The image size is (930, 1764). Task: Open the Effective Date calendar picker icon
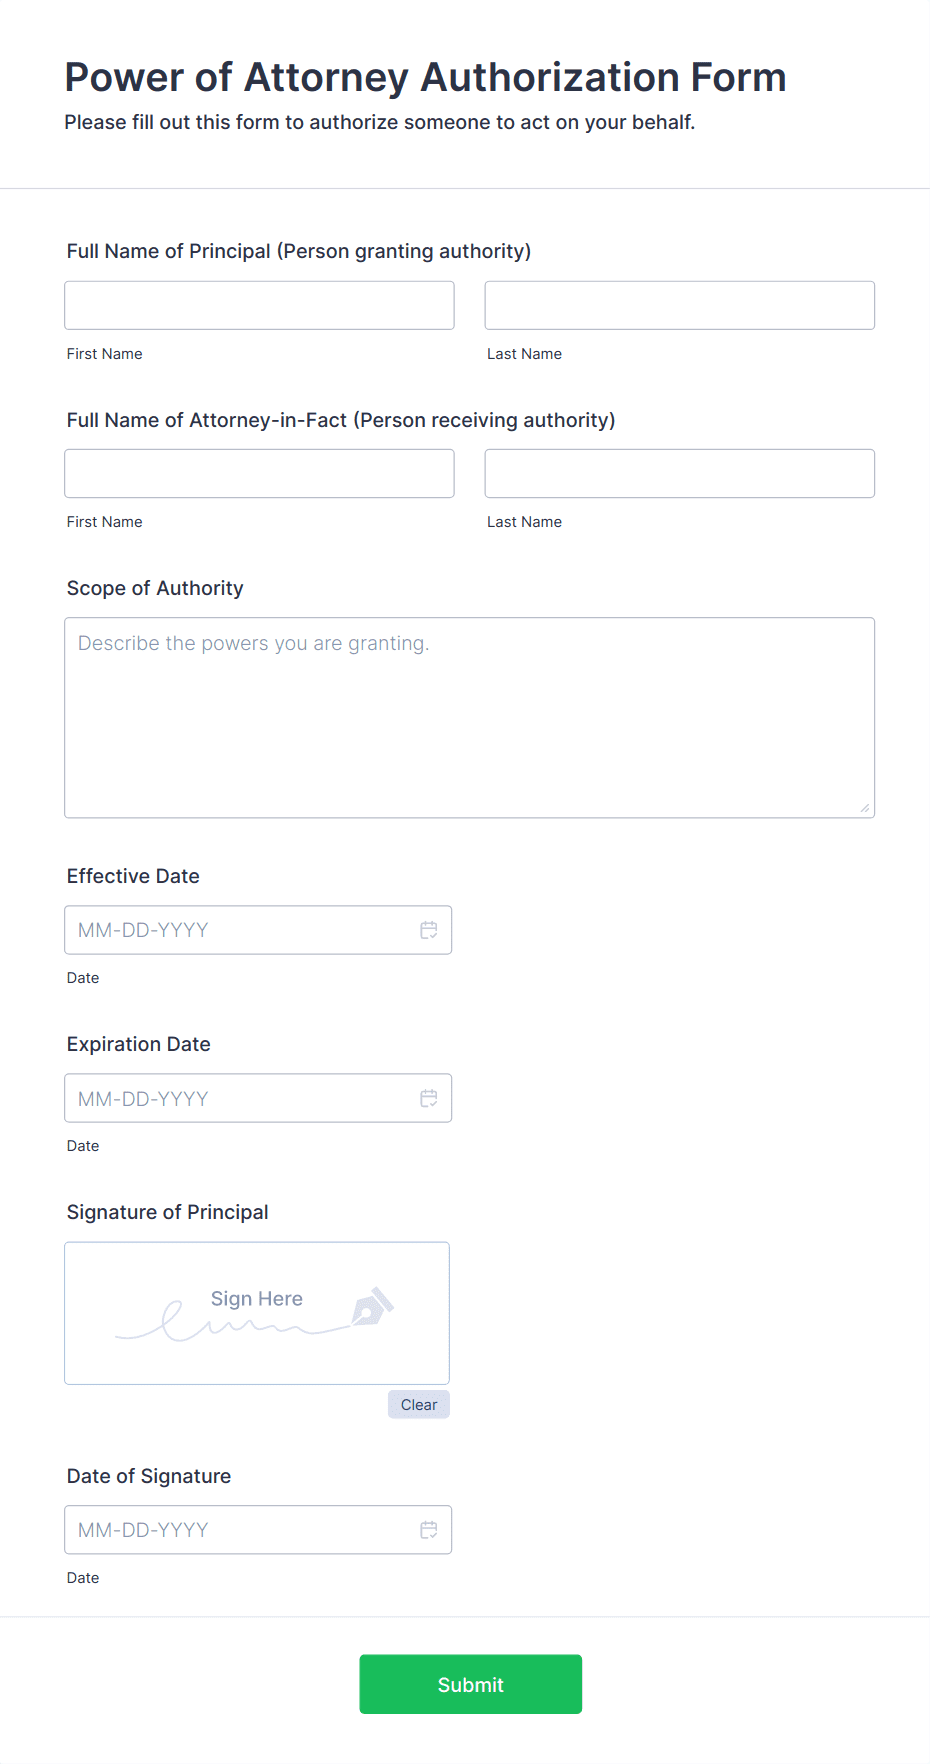coord(429,930)
